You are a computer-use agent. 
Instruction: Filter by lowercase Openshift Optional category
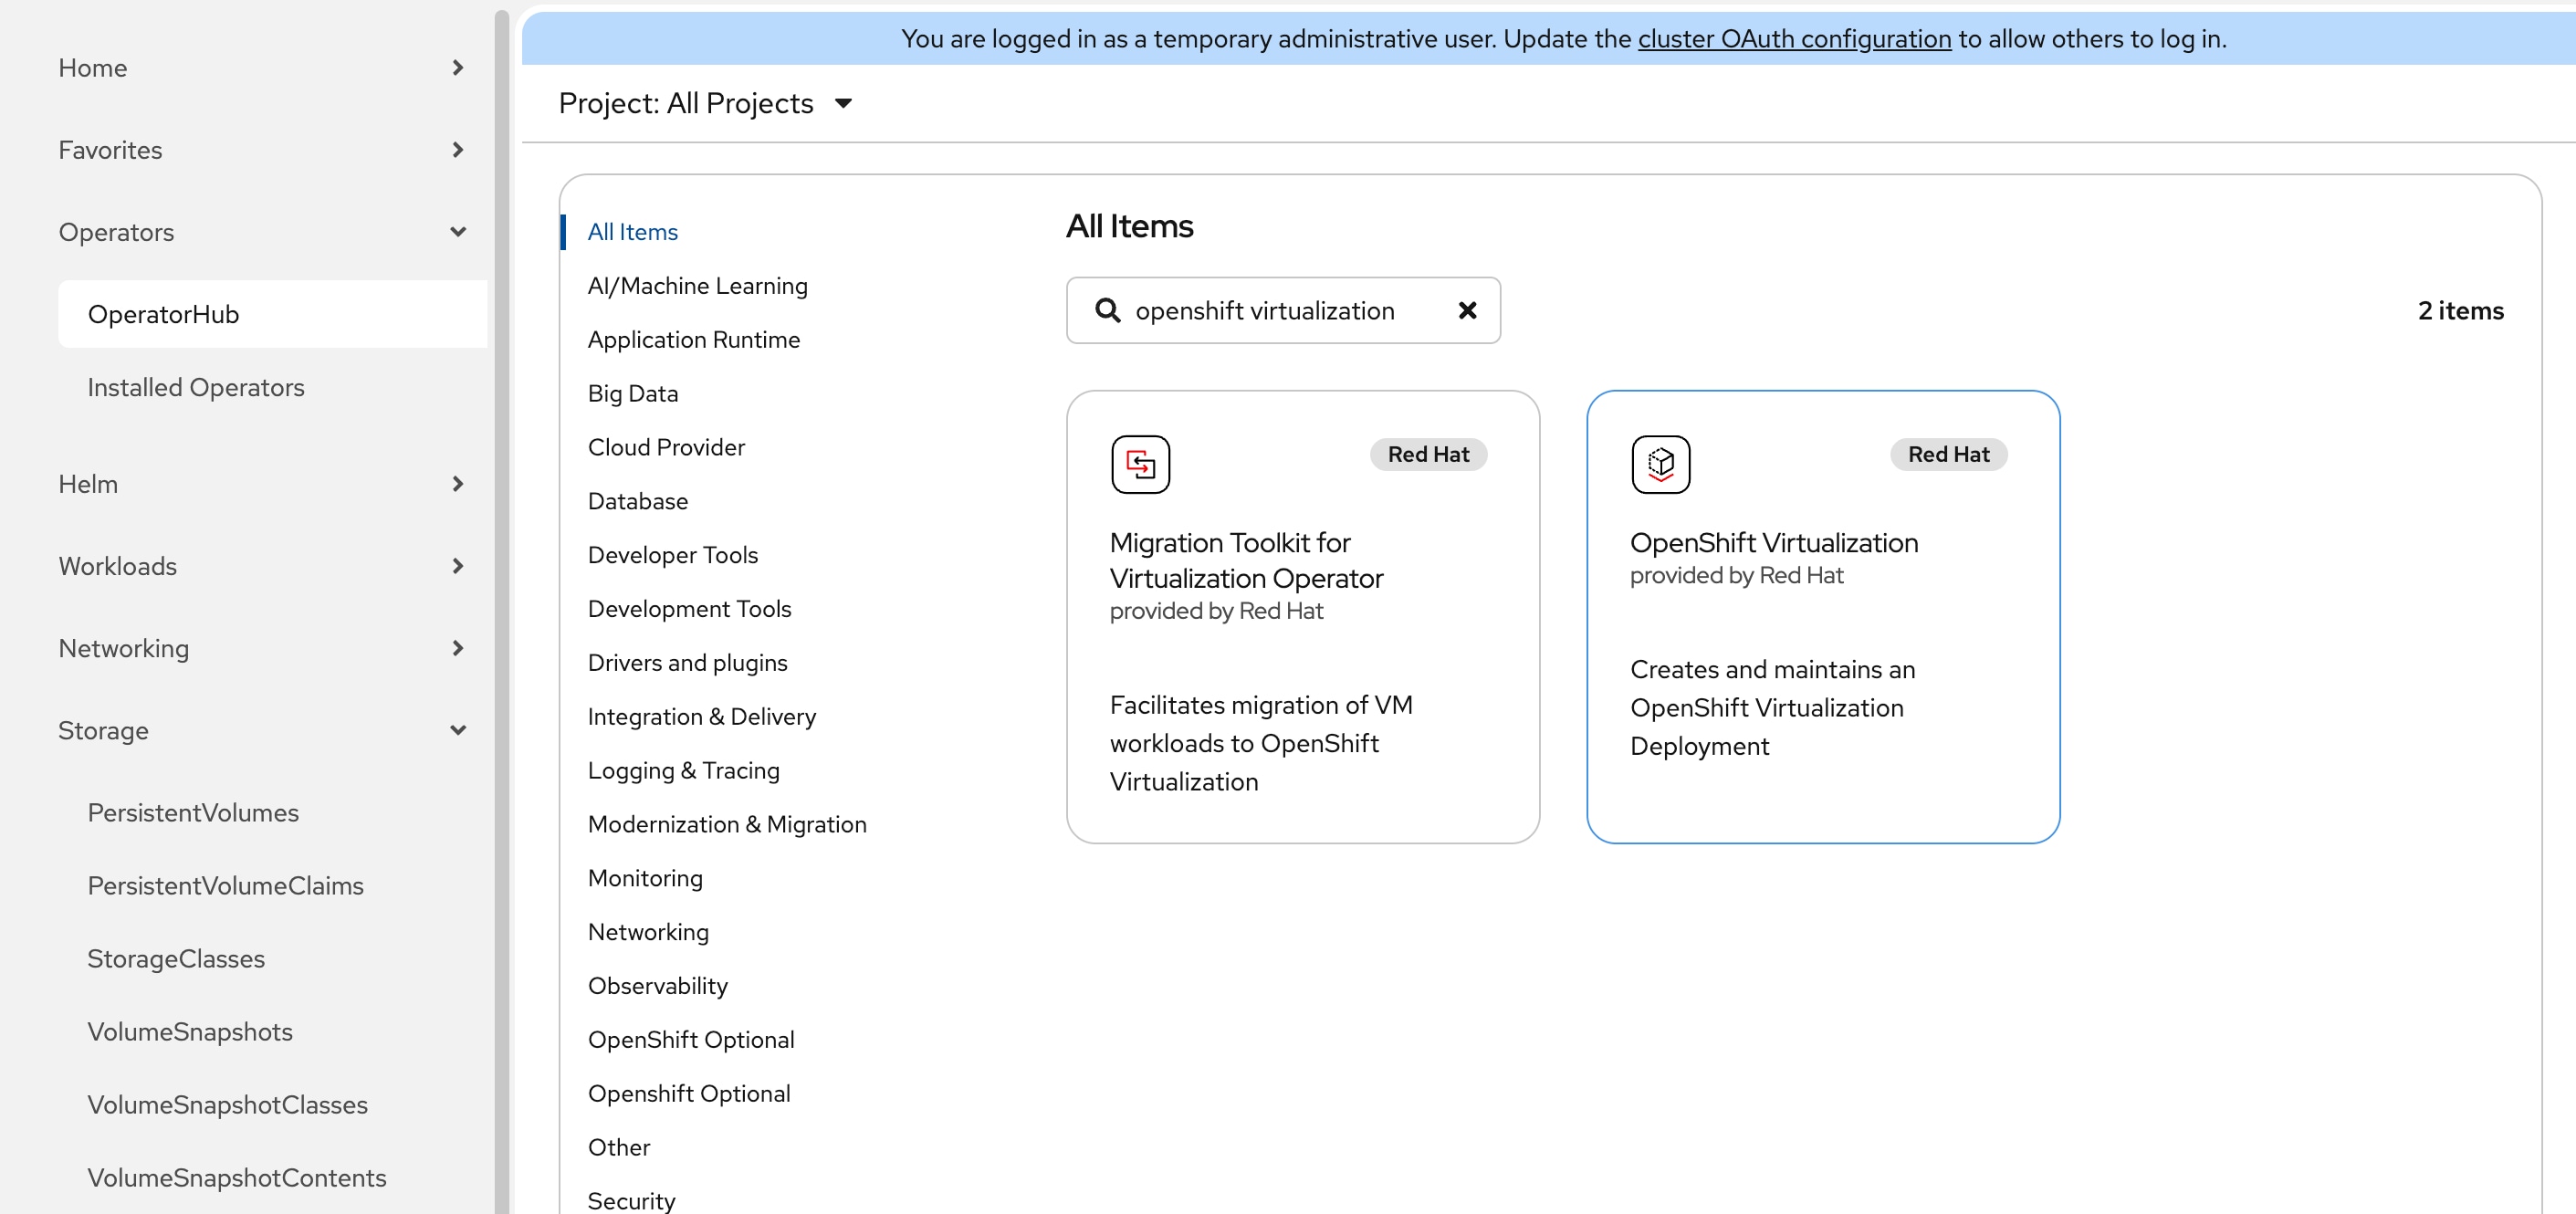pyautogui.click(x=689, y=1094)
